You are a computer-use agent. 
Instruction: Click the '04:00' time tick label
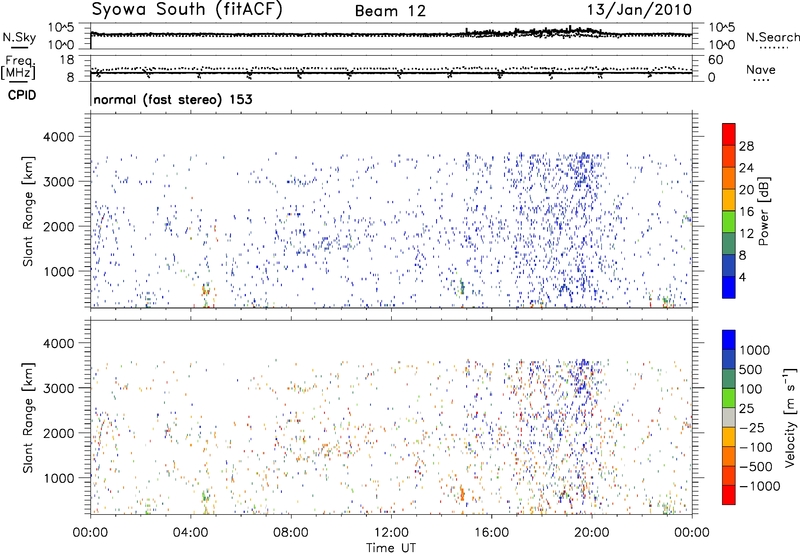[190, 533]
